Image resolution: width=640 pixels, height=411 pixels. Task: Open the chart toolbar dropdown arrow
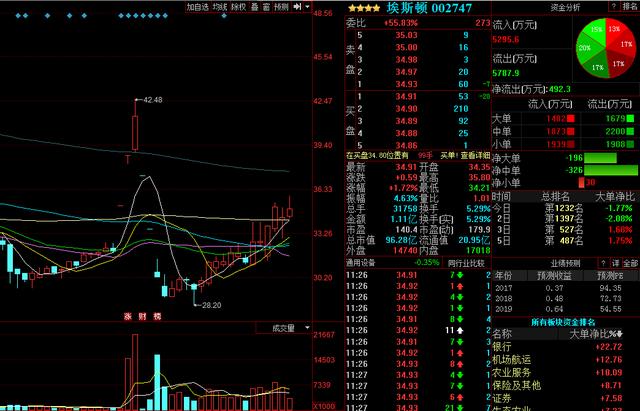pos(307,7)
